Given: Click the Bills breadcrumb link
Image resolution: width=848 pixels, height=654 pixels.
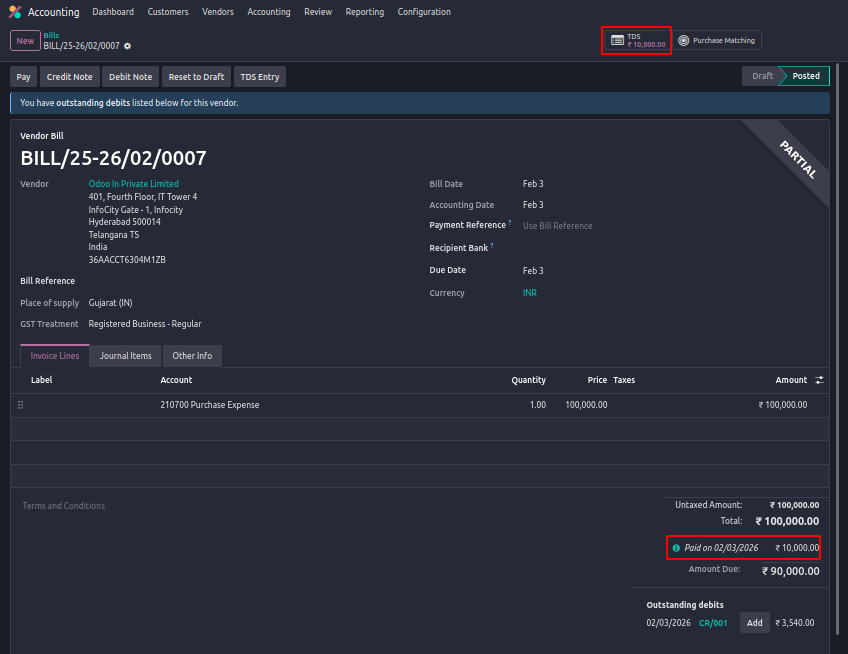Looking at the screenshot, I should tap(51, 35).
